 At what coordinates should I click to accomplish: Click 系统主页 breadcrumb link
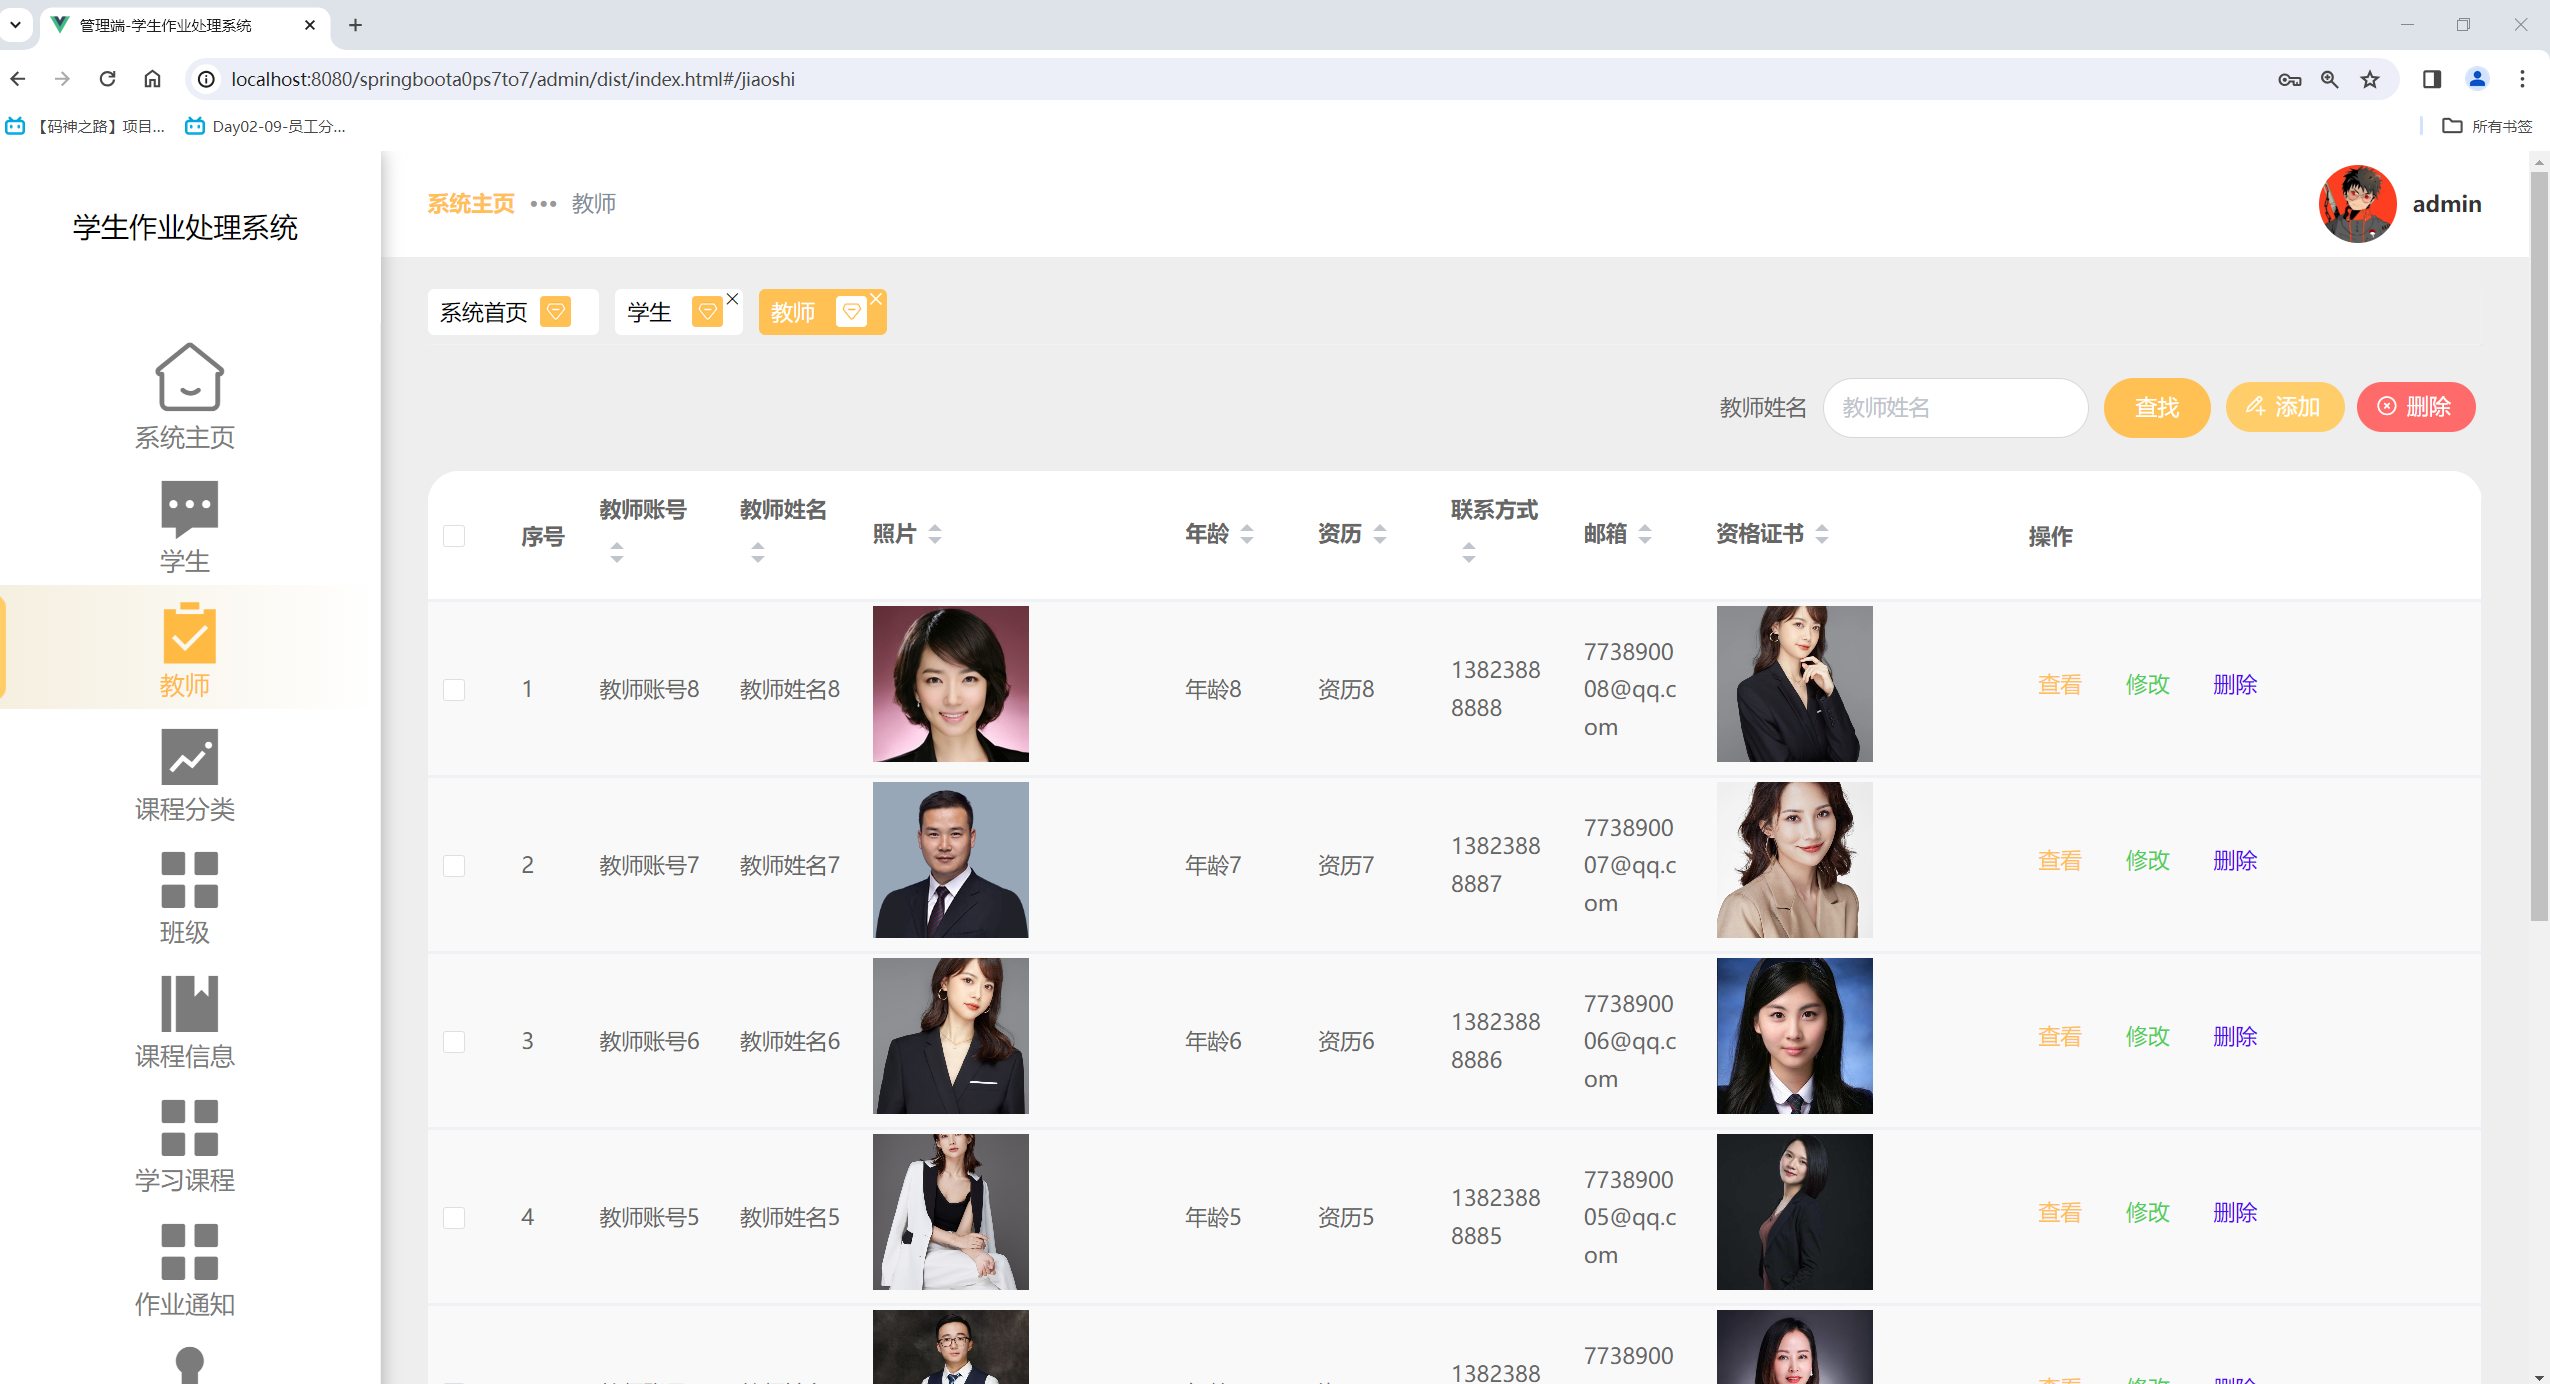click(471, 204)
